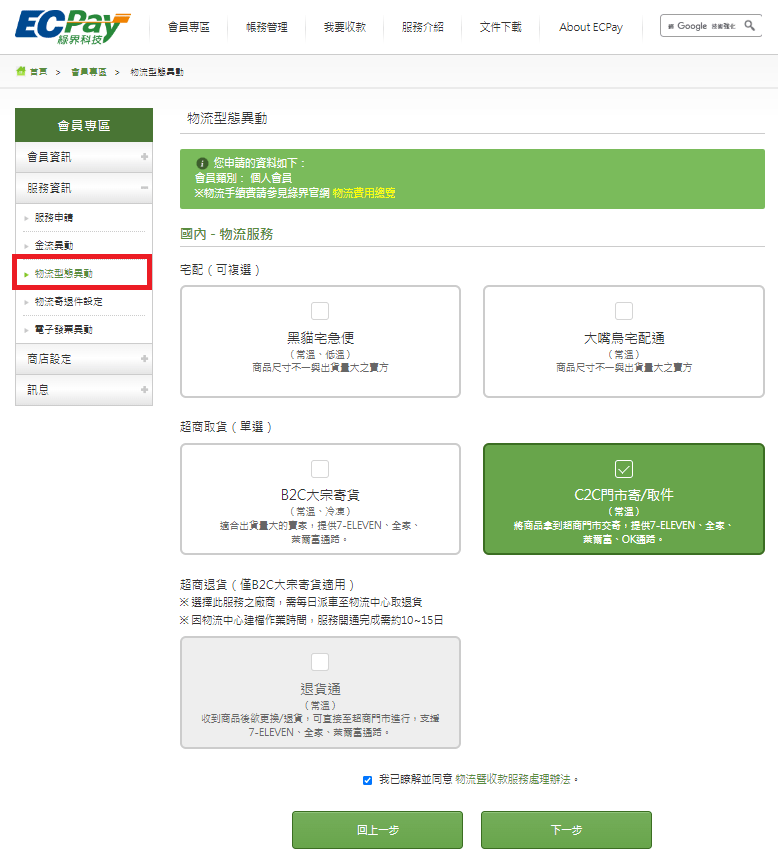Open 我要收款 top menu
Screen dimensions: 778x861
pos(344,27)
